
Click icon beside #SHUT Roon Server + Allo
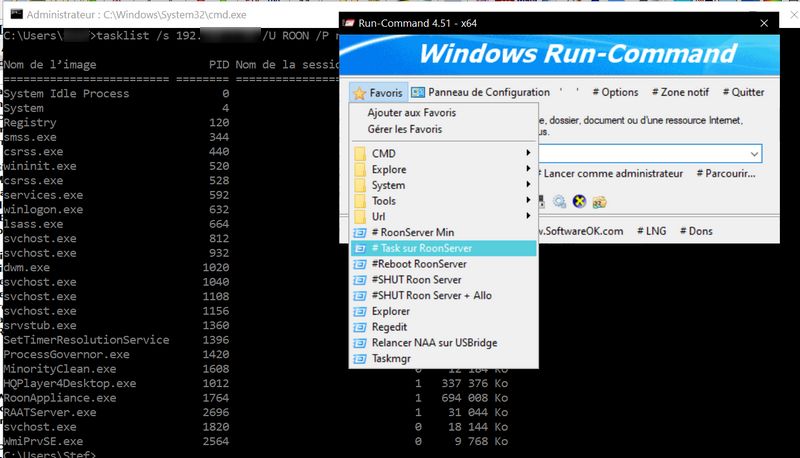pos(360,296)
